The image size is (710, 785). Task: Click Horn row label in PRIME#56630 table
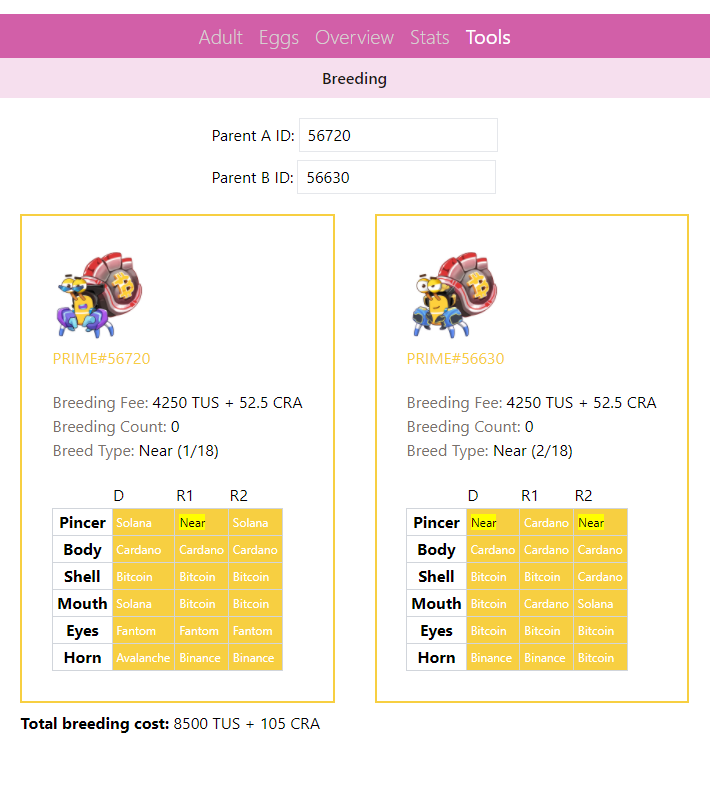[x=437, y=657]
